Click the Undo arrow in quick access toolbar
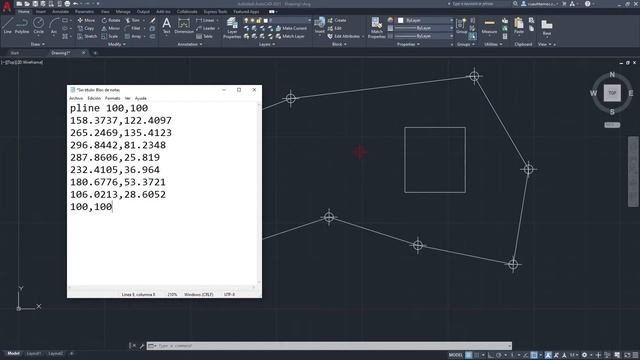640x360 pixels. [x=76, y=4]
